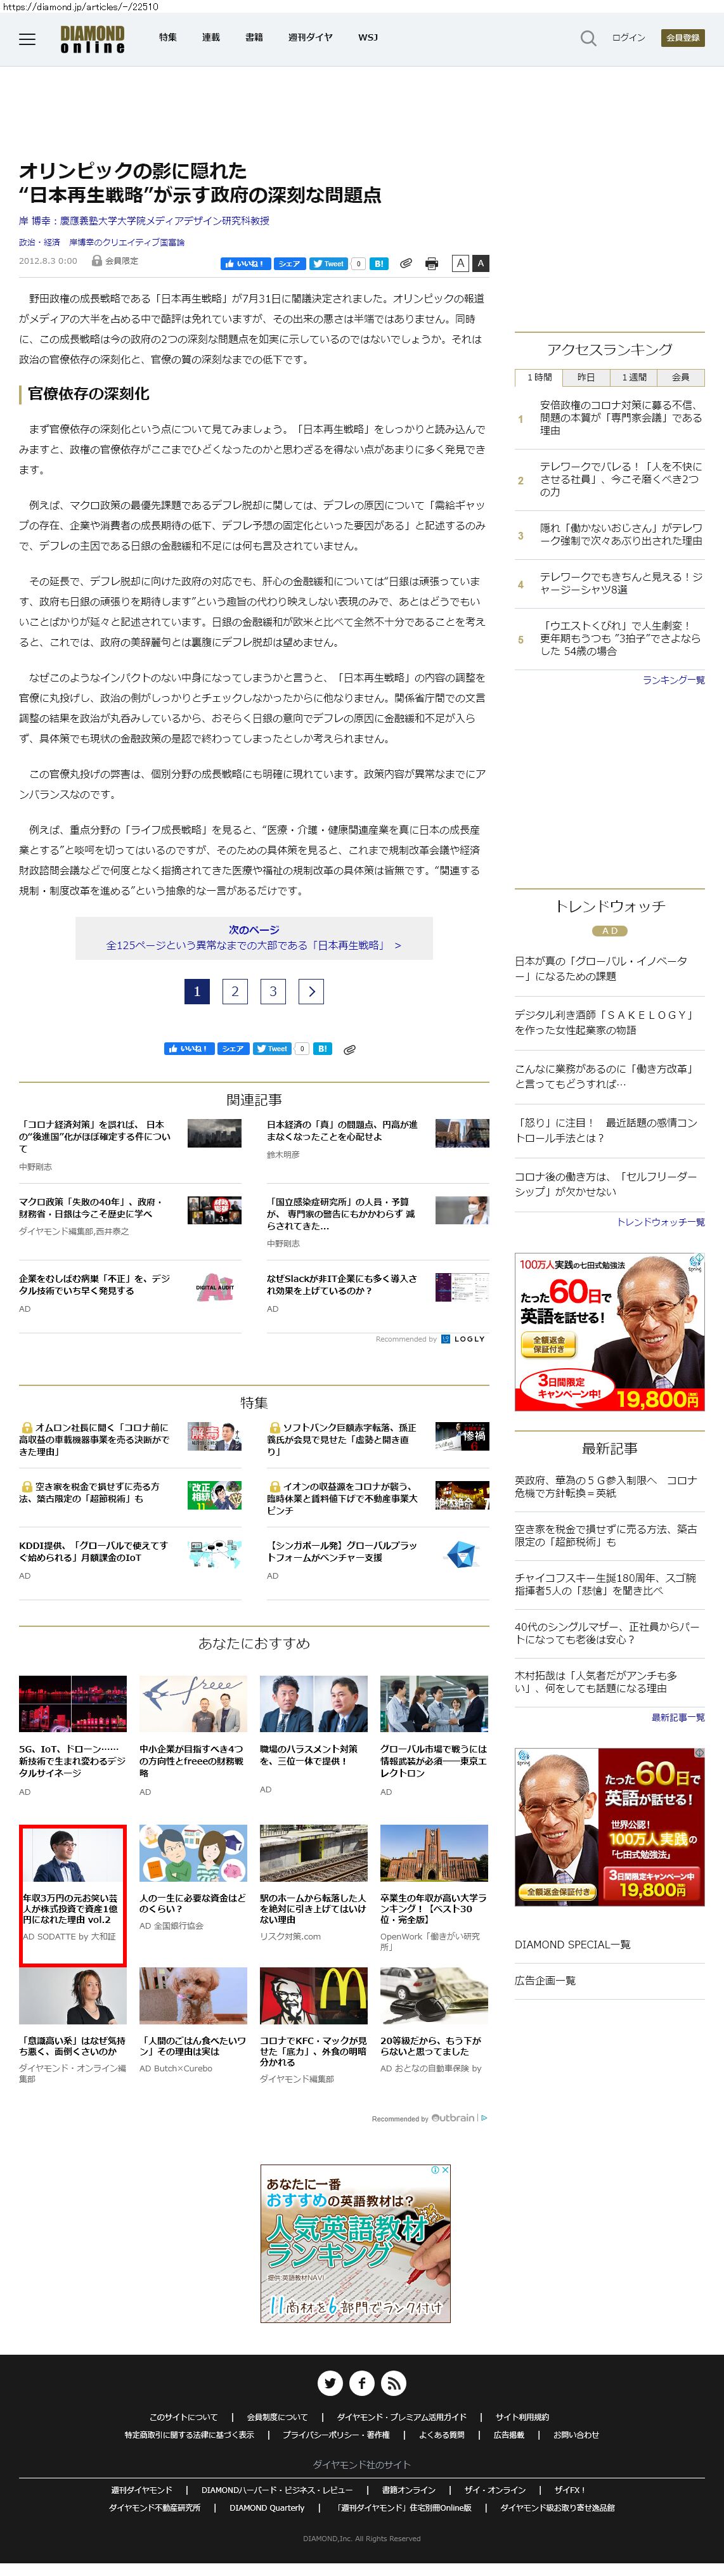Open the Twitter icon in the footer
Image resolution: width=724 pixels, height=2576 pixels.
tap(330, 2382)
